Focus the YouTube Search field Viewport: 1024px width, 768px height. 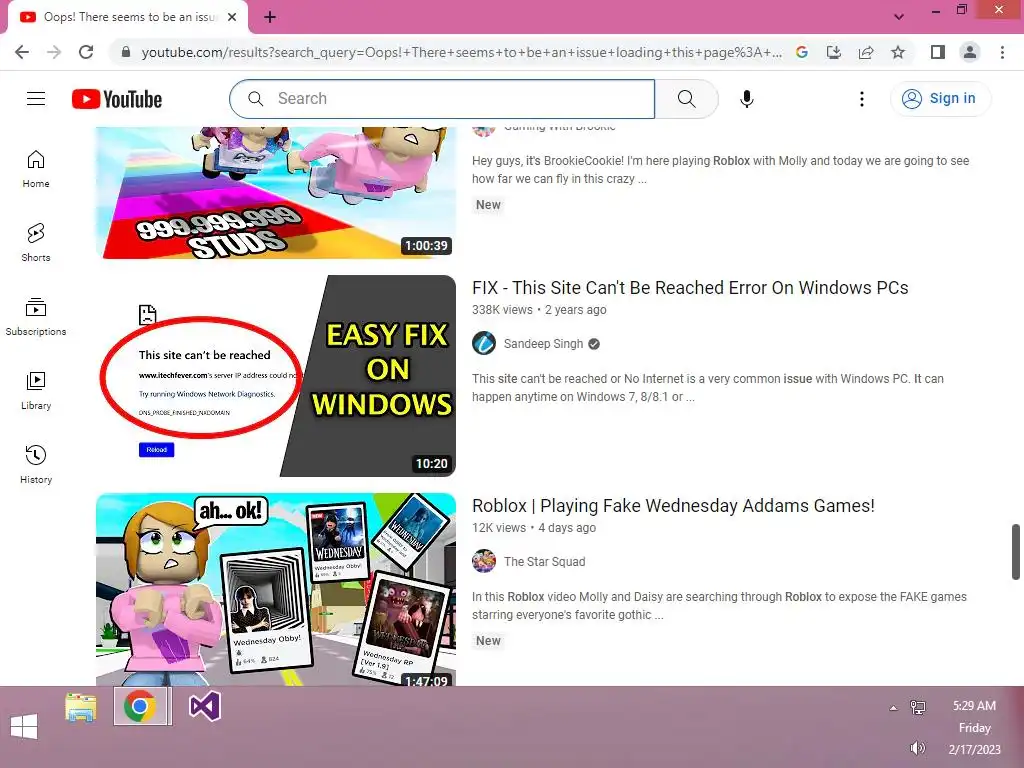coord(442,99)
